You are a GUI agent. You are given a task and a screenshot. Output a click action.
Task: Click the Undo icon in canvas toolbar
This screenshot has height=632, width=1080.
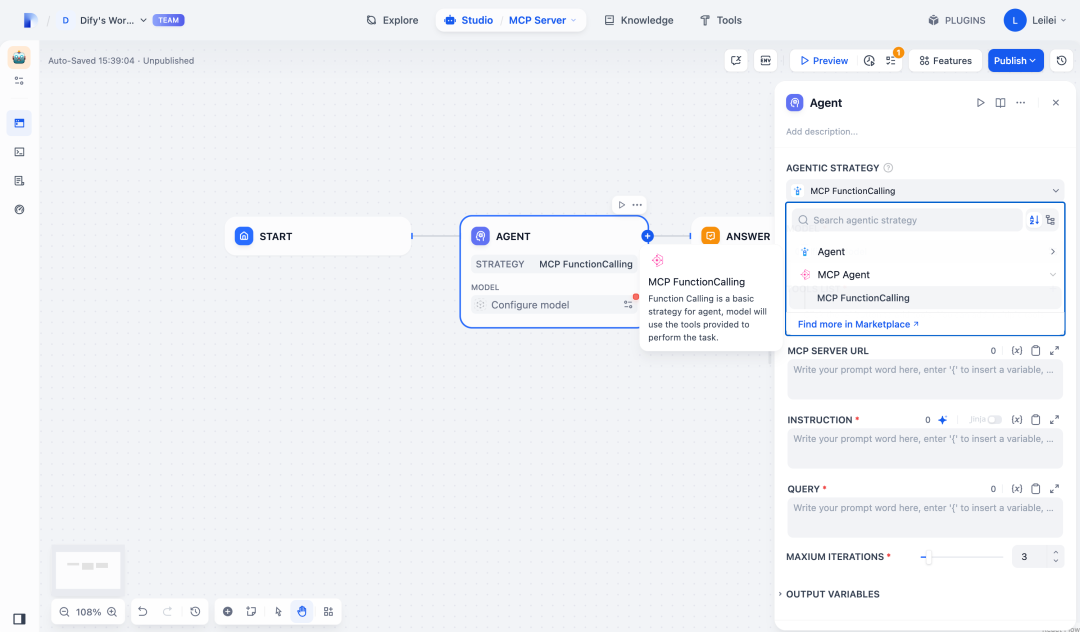tap(141, 611)
